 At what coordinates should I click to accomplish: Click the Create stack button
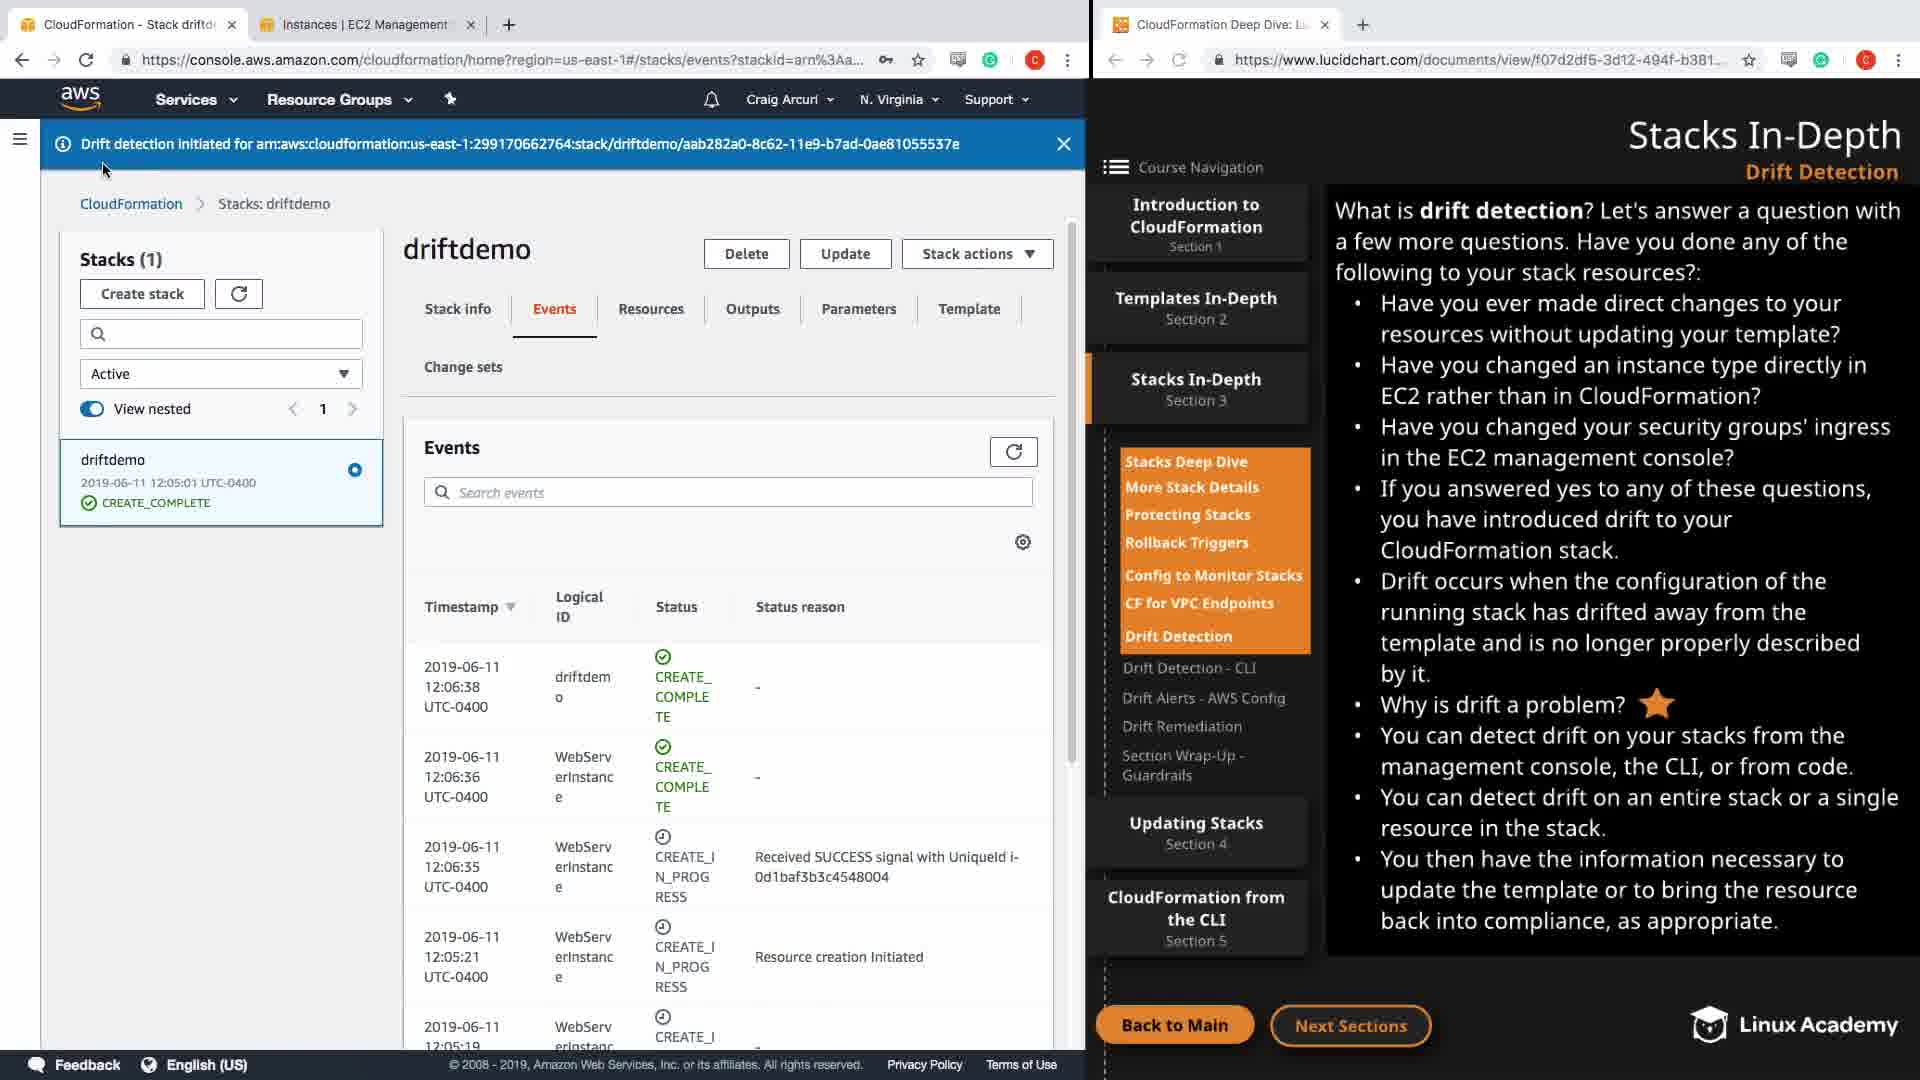pos(142,294)
